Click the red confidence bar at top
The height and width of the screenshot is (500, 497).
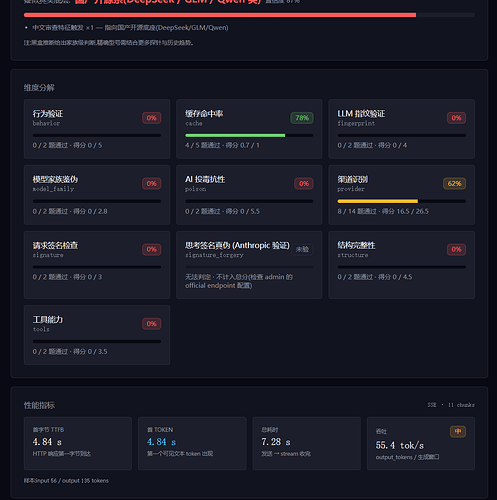(220, 15)
